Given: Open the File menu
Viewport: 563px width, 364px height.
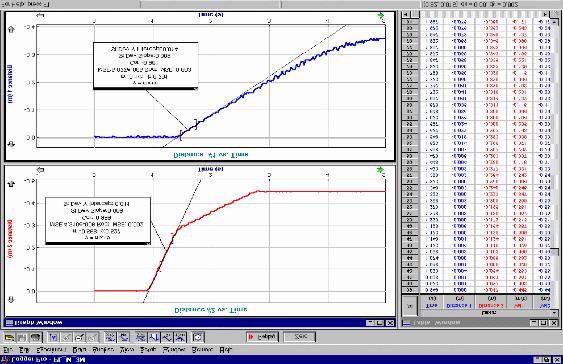Looking at the screenshot, I should [x=8, y=349].
